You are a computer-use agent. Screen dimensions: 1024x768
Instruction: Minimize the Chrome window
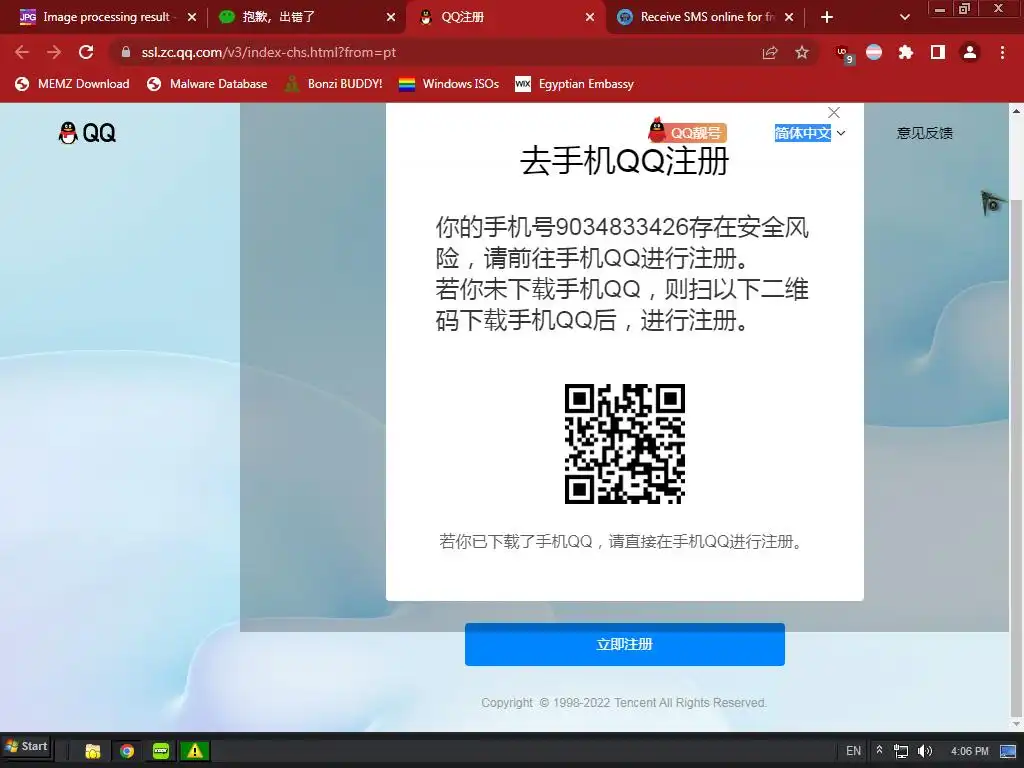[940, 9]
